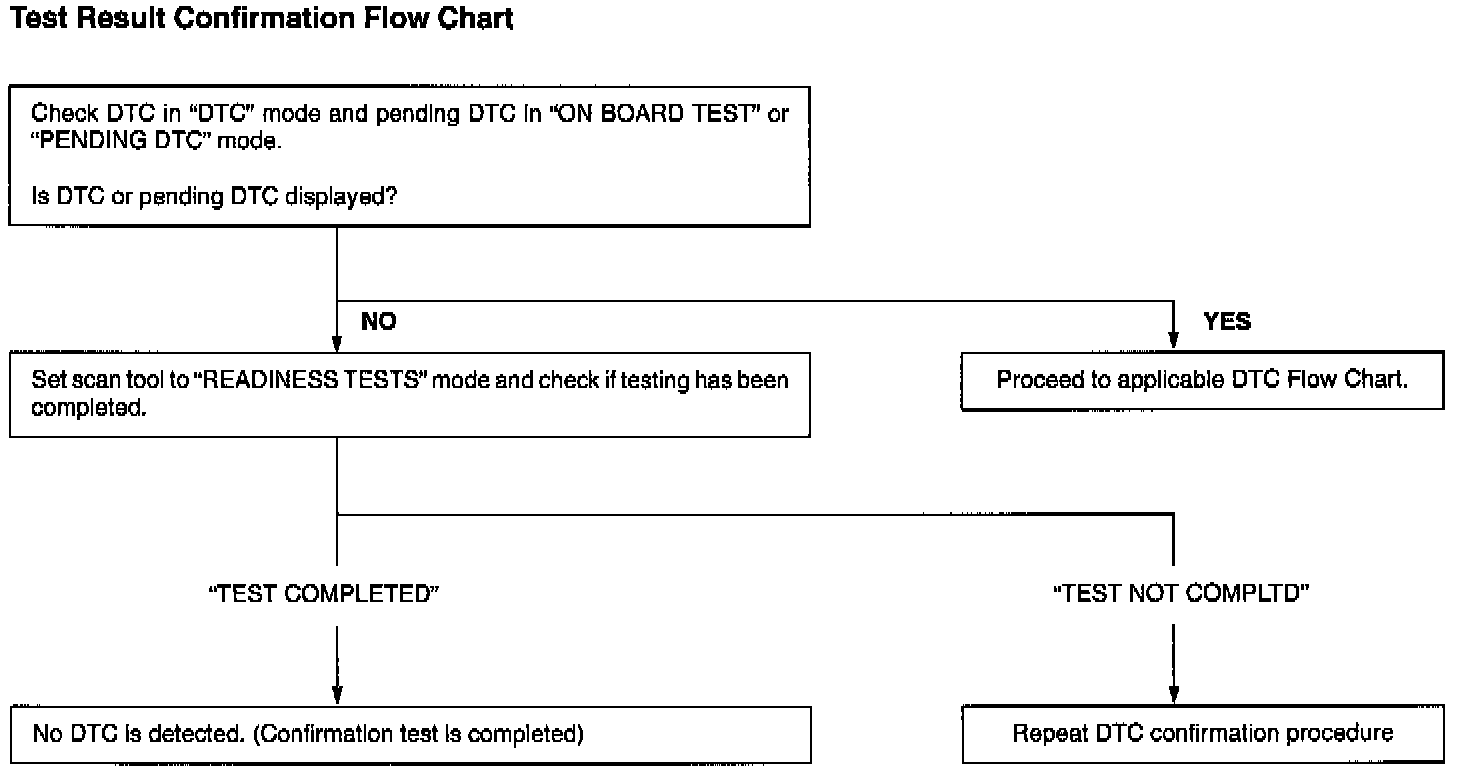Select the NO branch label
This screenshot has height=770, width=1472.
tap(377, 322)
